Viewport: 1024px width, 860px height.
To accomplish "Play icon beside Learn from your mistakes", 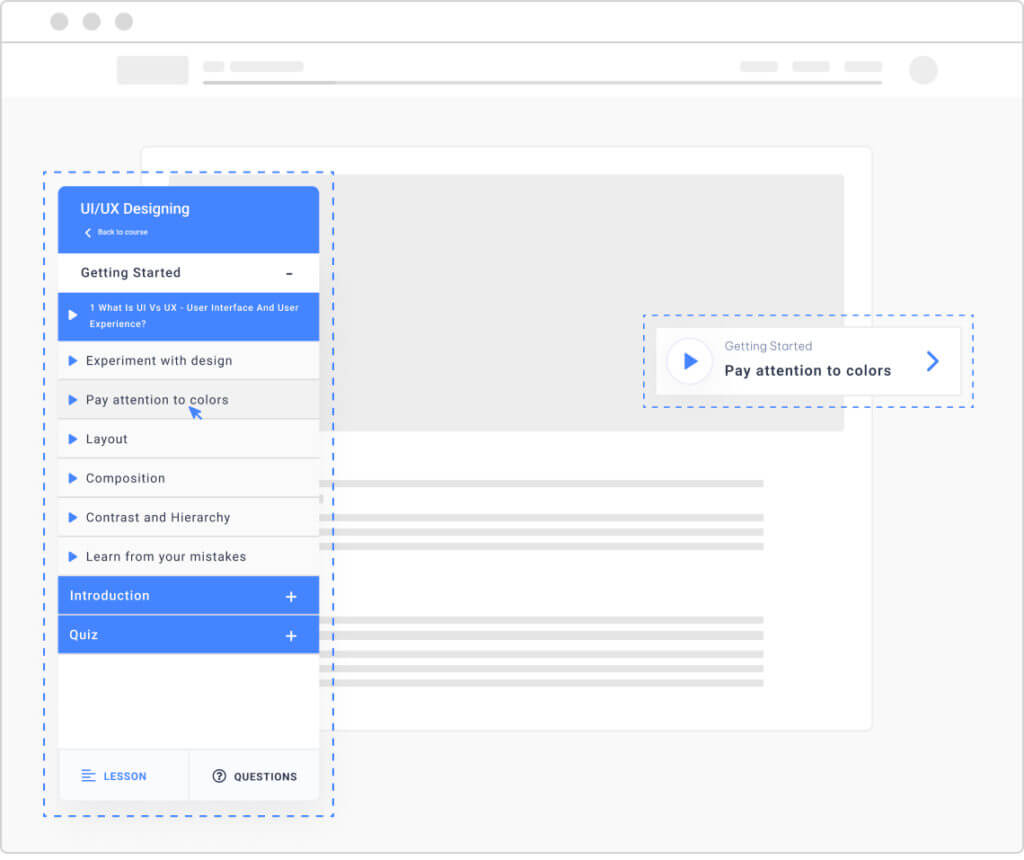I will [x=72, y=556].
